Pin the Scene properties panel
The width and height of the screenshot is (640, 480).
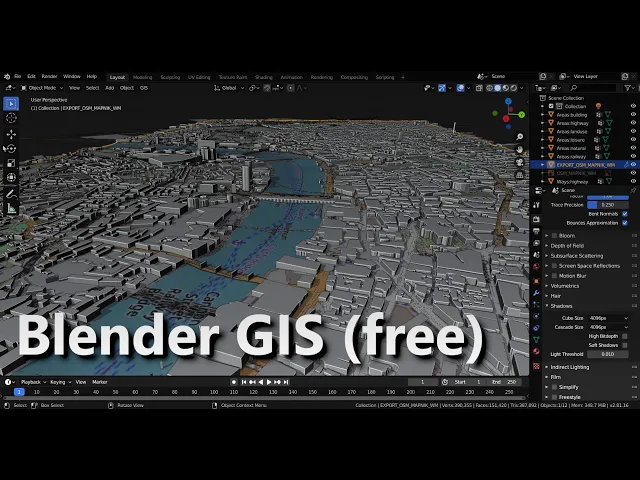(x=633, y=191)
